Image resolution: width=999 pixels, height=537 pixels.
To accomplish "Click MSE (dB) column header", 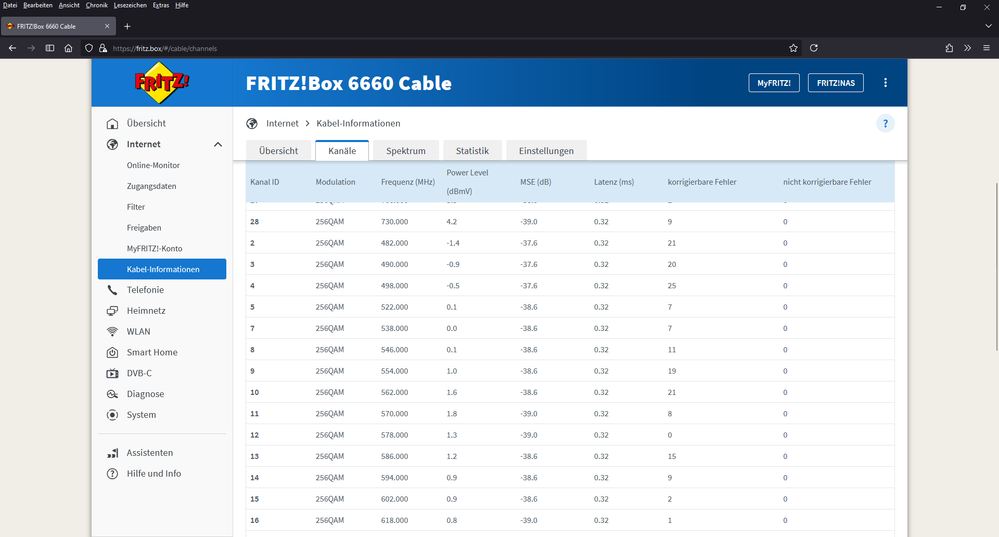I will (536, 182).
